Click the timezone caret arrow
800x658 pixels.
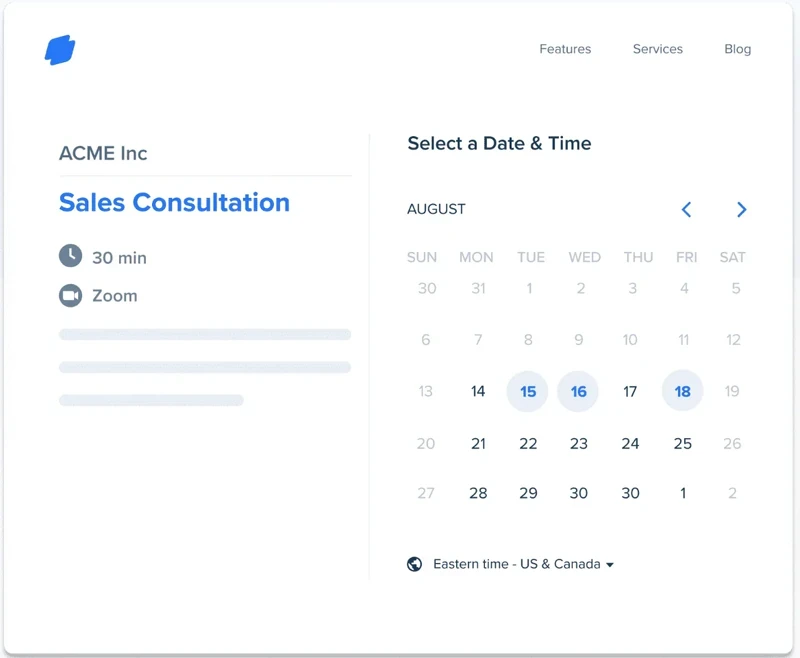tap(613, 564)
